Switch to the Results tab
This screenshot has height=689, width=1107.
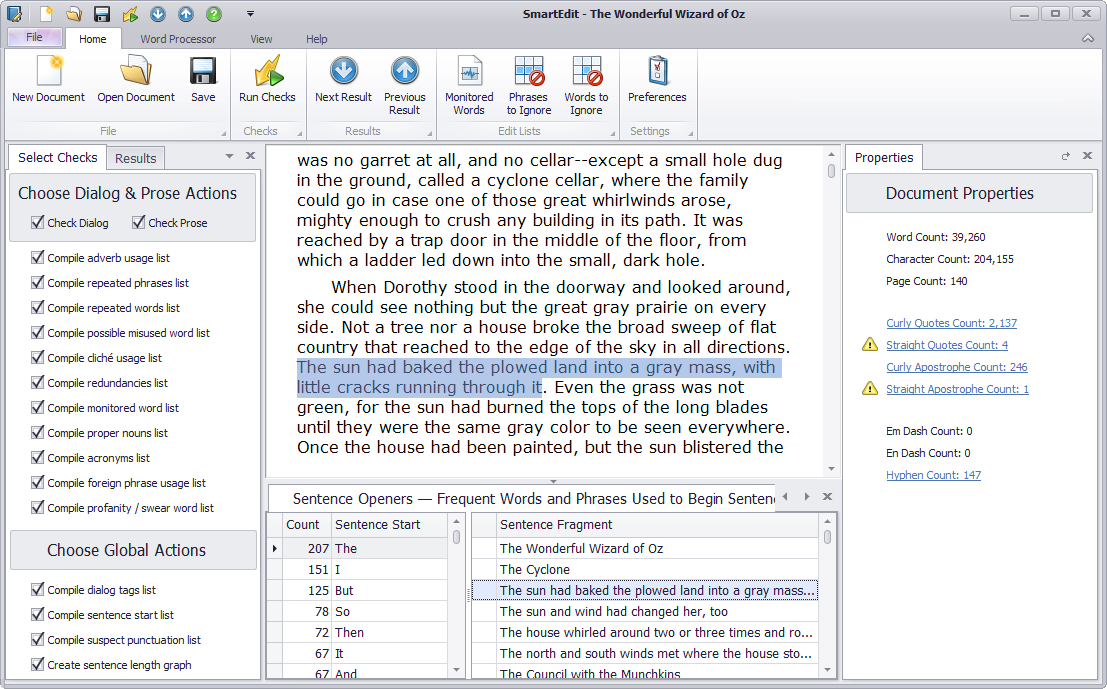click(x=135, y=157)
